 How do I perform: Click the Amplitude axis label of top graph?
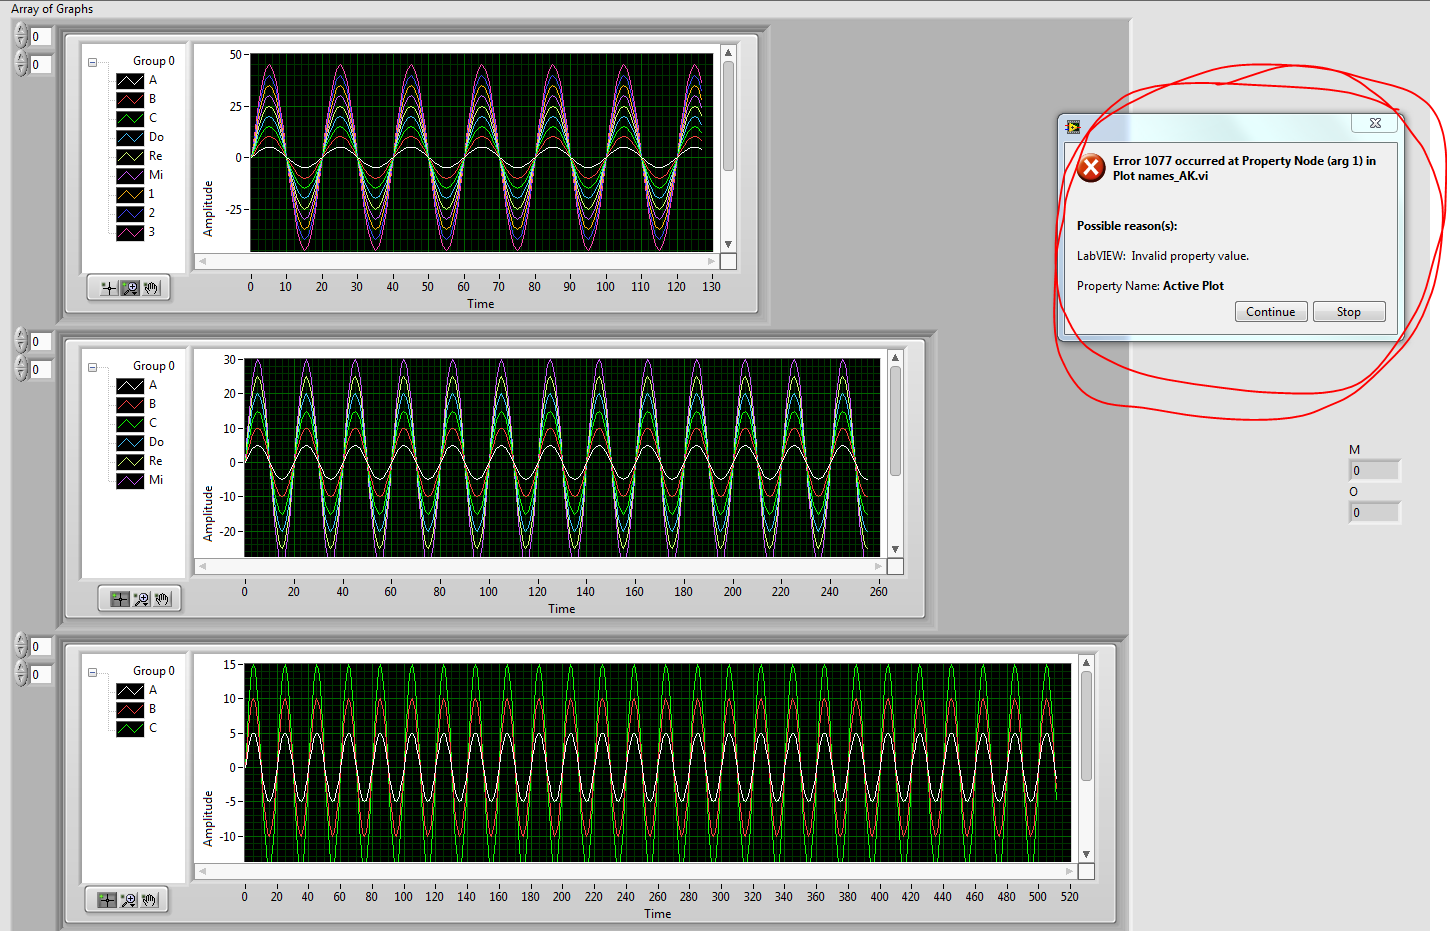click(208, 208)
